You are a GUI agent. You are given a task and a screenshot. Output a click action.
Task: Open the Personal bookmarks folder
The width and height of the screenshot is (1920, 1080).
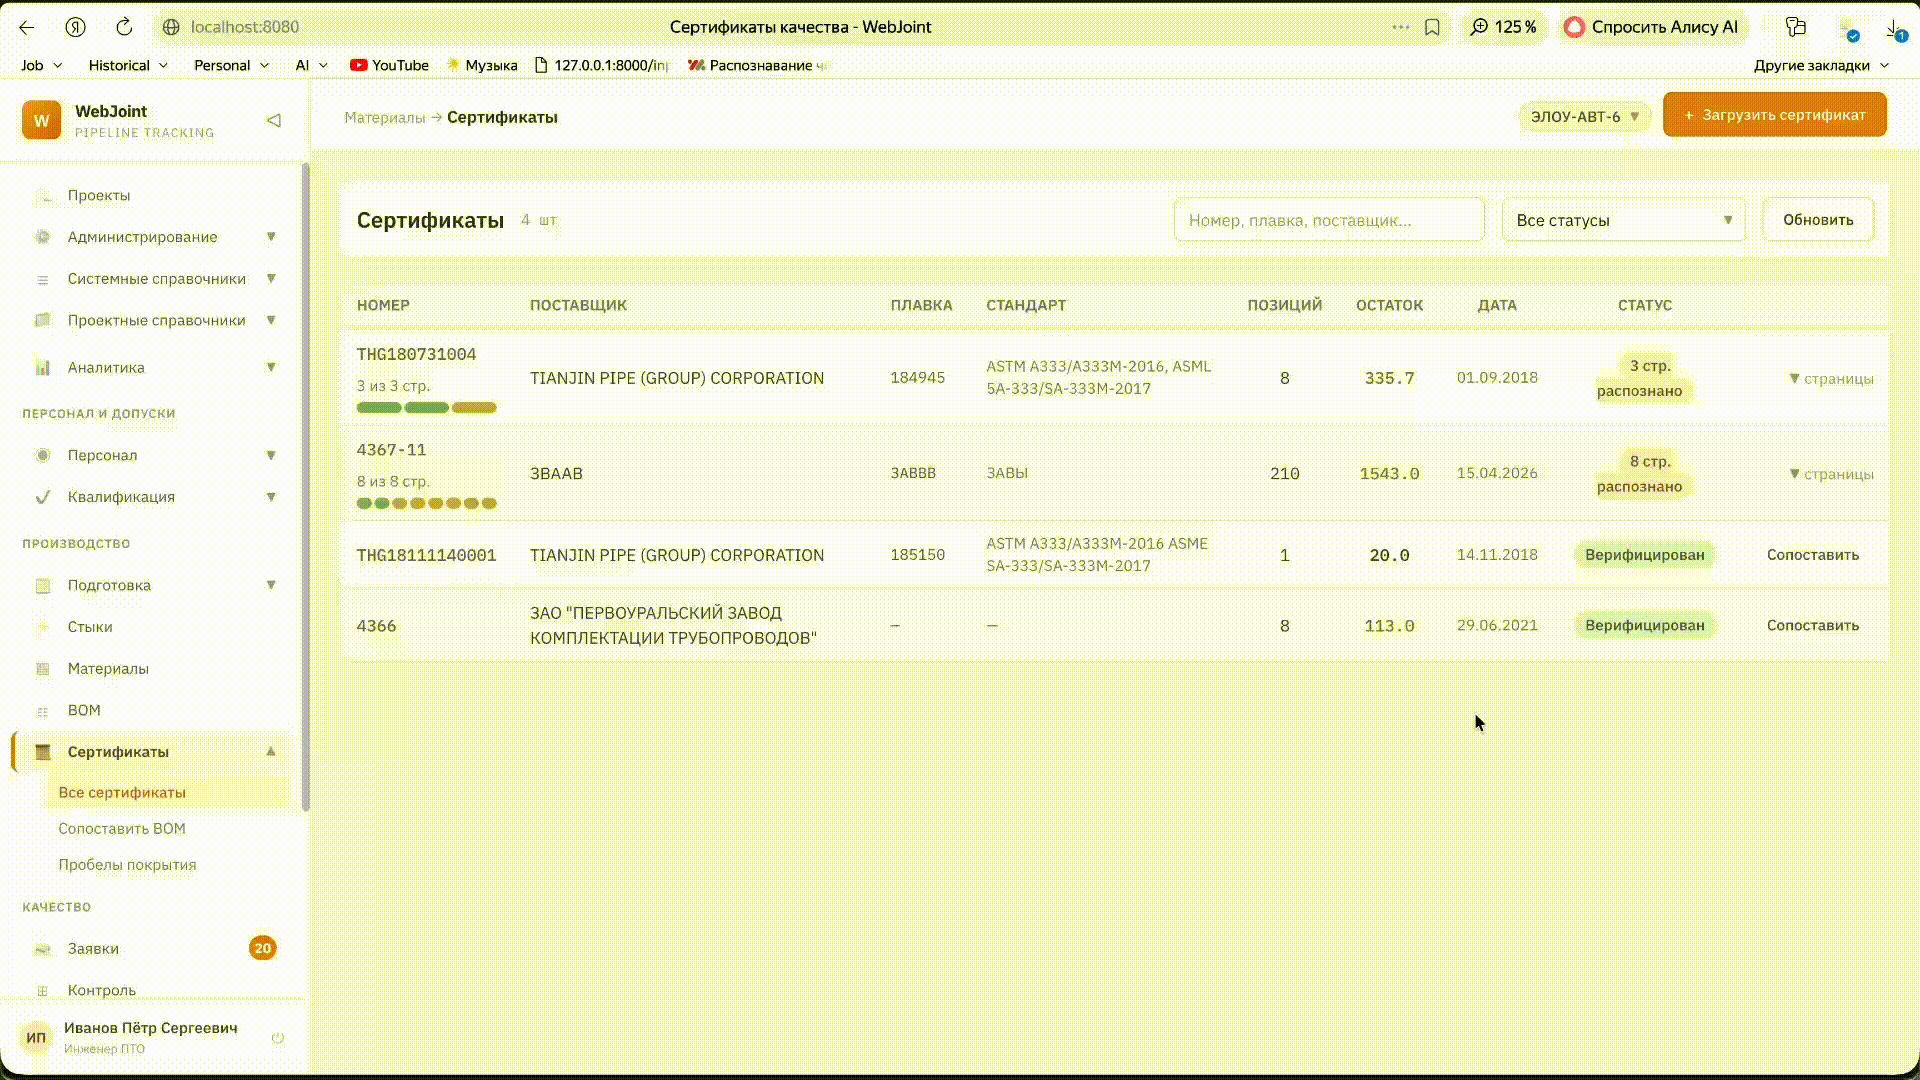(232, 65)
